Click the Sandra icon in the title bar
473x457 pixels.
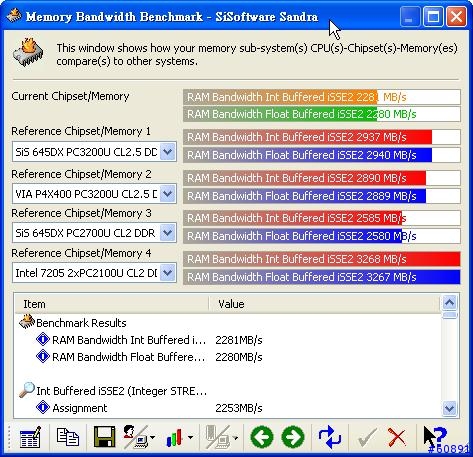(14, 16)
